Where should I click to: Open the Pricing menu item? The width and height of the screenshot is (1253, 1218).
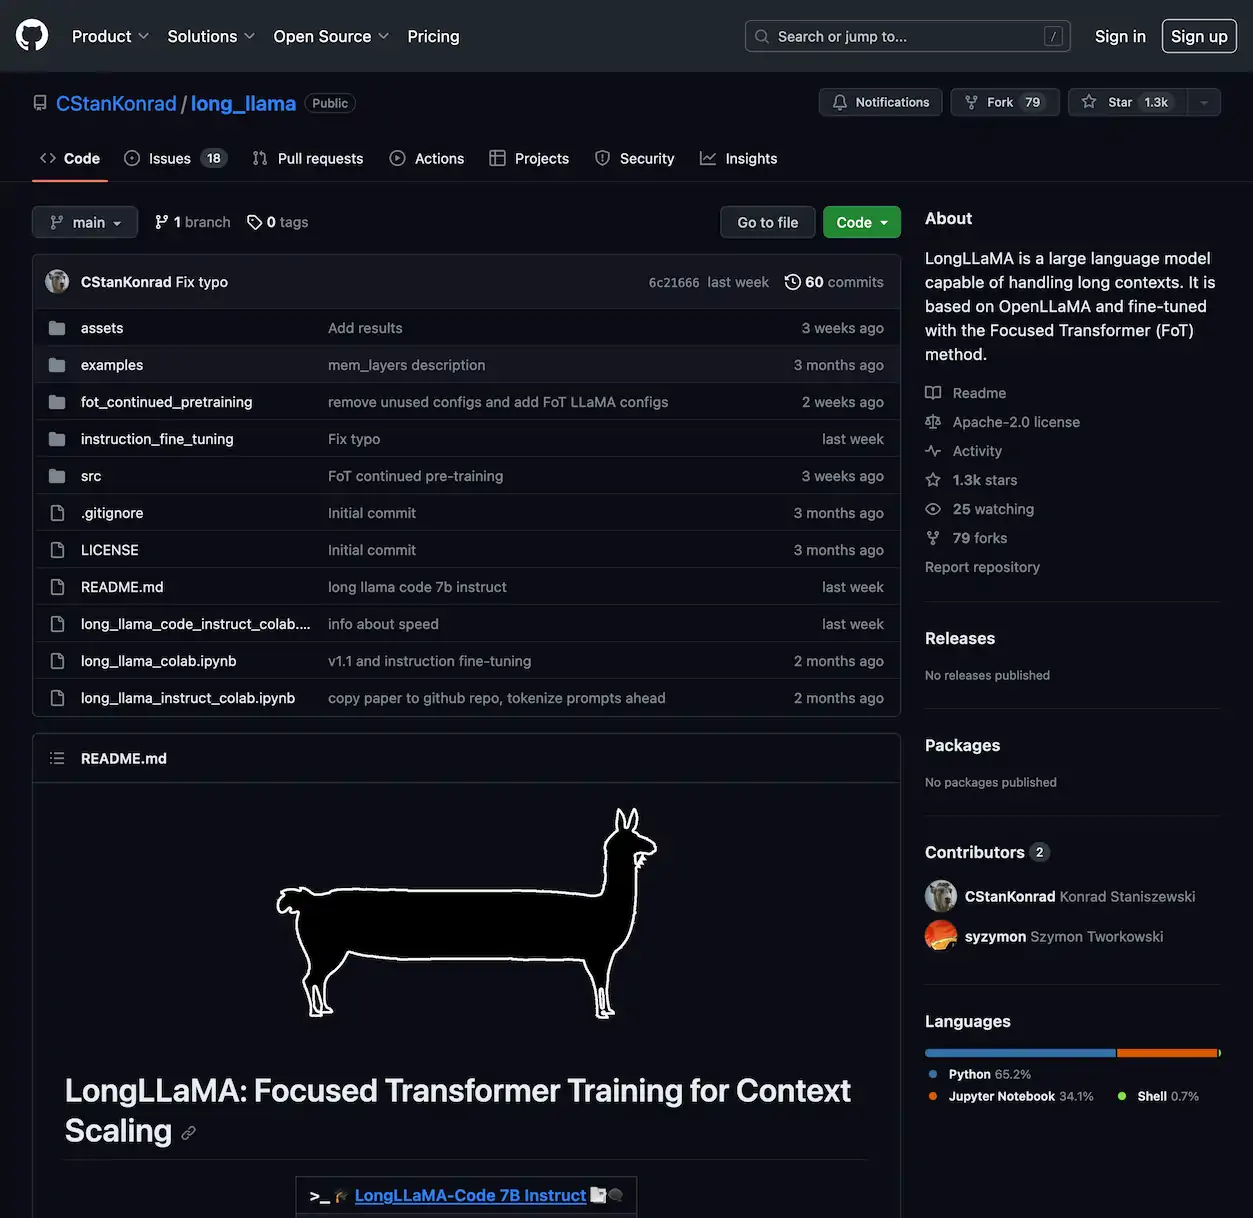433,35
